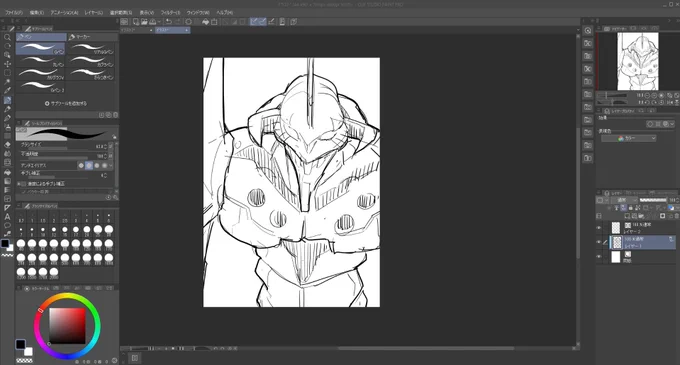Viewport: 680px width, 365px height.
Task: Select the Move layer cross-arrow tool
Action: [x=7, y=64]
